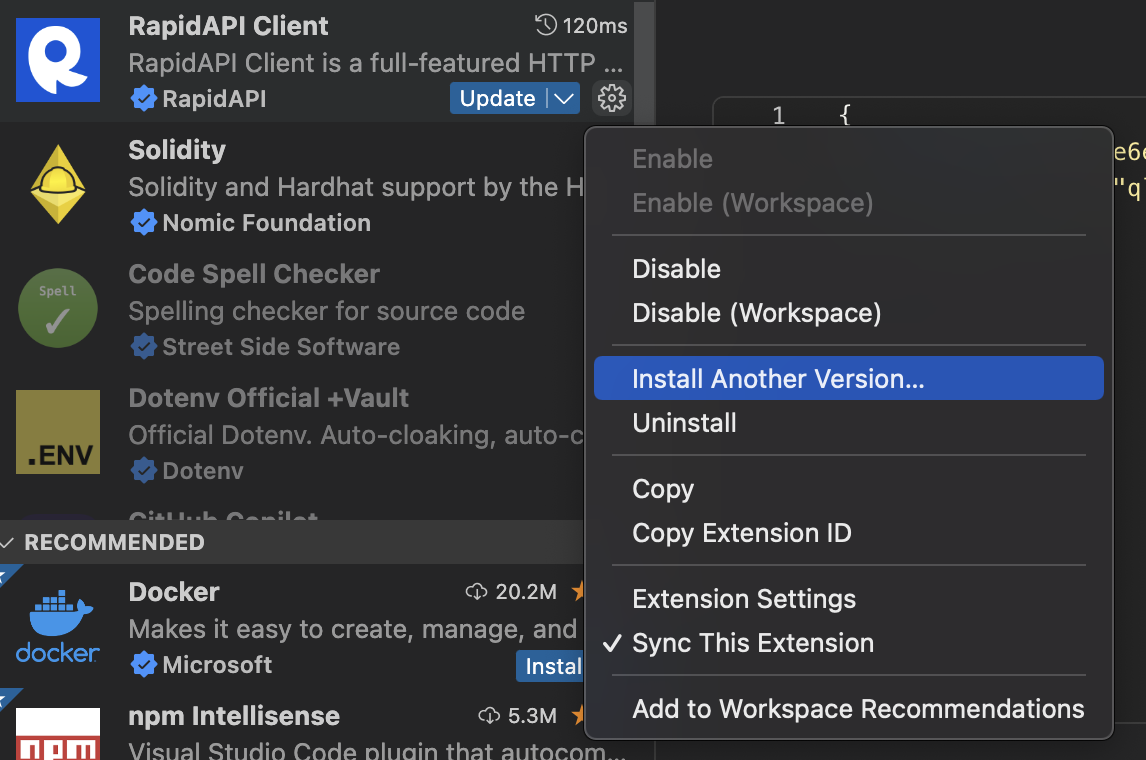
Task: Disable the RapidAPI Client extension
Action: 676,268
